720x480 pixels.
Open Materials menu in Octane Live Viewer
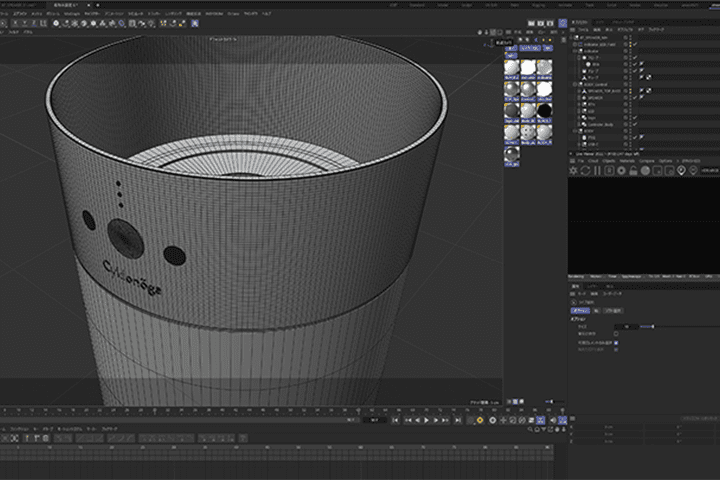point(627,161)
